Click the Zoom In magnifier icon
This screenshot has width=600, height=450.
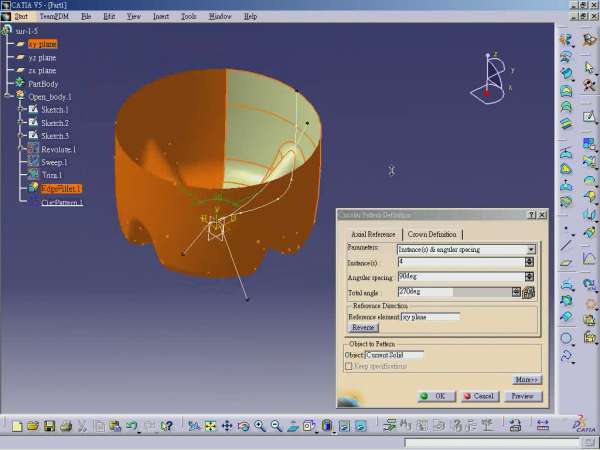click(x=259, y=426)
